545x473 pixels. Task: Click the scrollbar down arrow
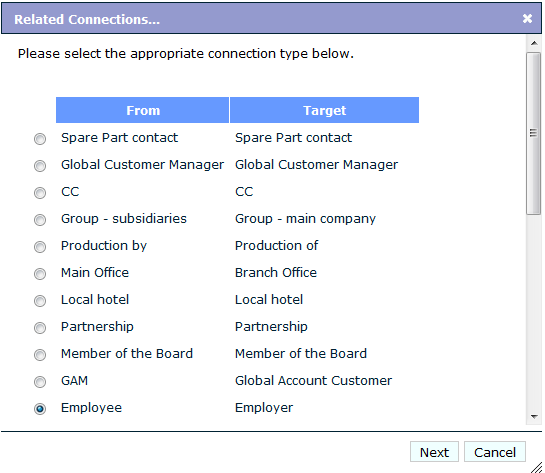click(534, 416)
